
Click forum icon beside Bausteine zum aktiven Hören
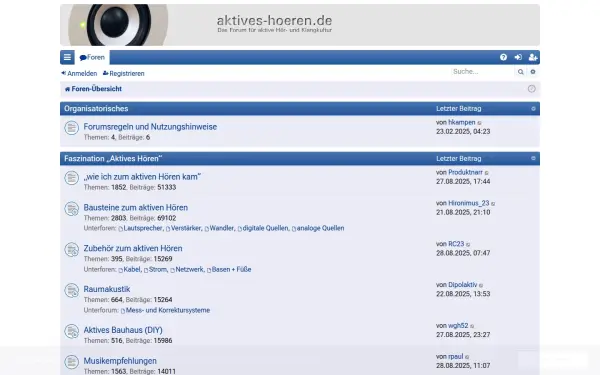click(x=72, y=209)
